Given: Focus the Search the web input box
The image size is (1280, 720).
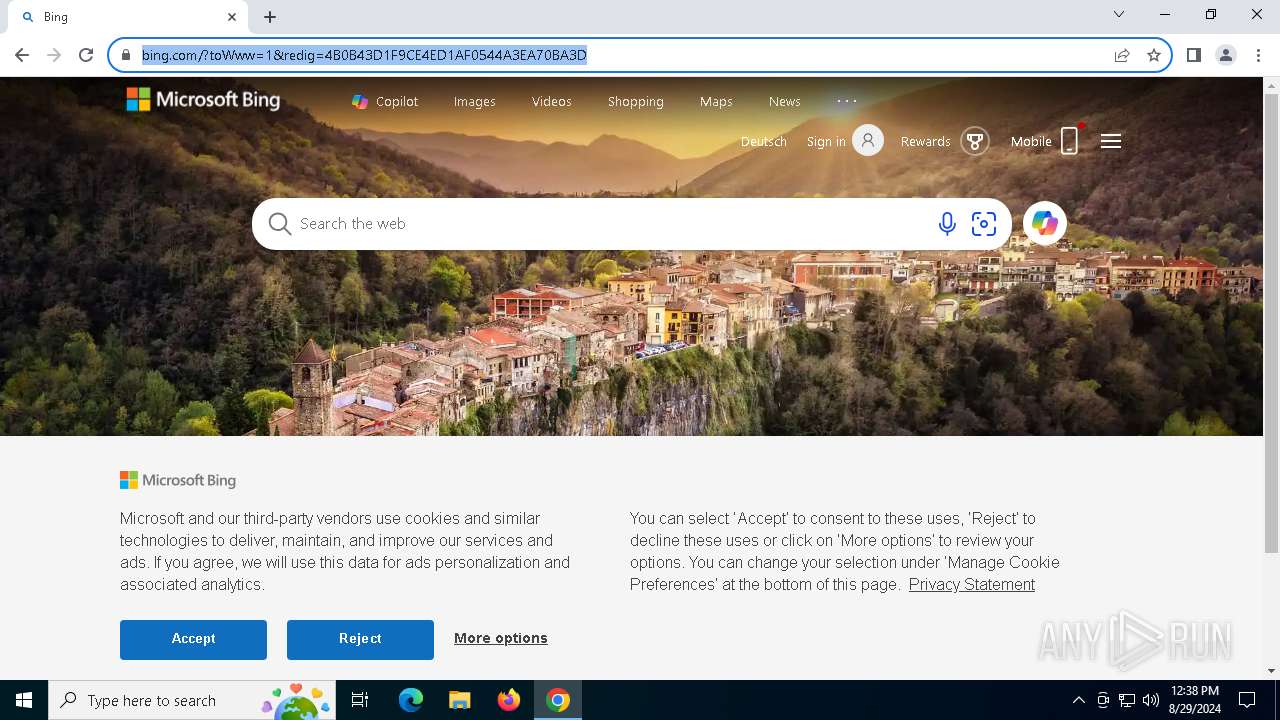Looking at the screenshot, I should coord(610,224).
